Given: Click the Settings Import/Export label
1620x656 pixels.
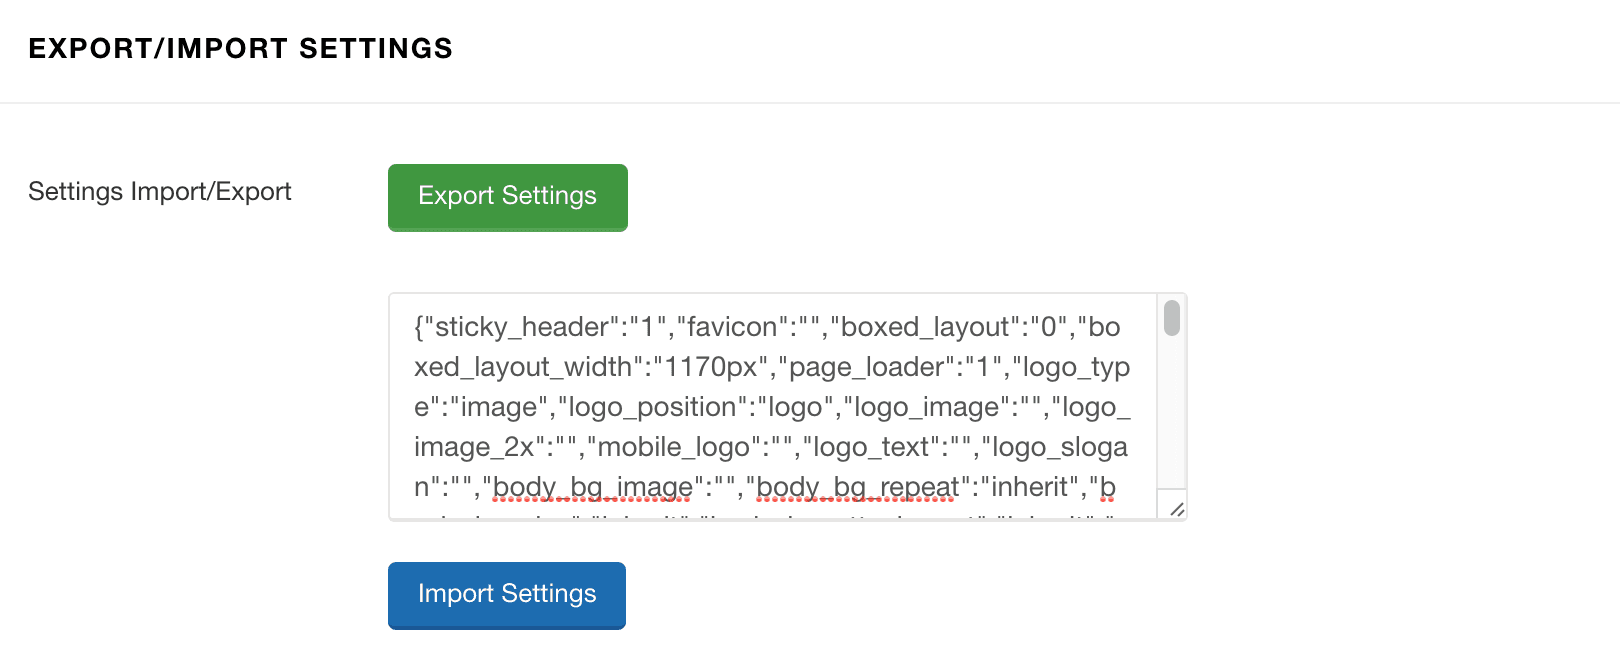Looking at the screenshot, I should pos(159,191).
